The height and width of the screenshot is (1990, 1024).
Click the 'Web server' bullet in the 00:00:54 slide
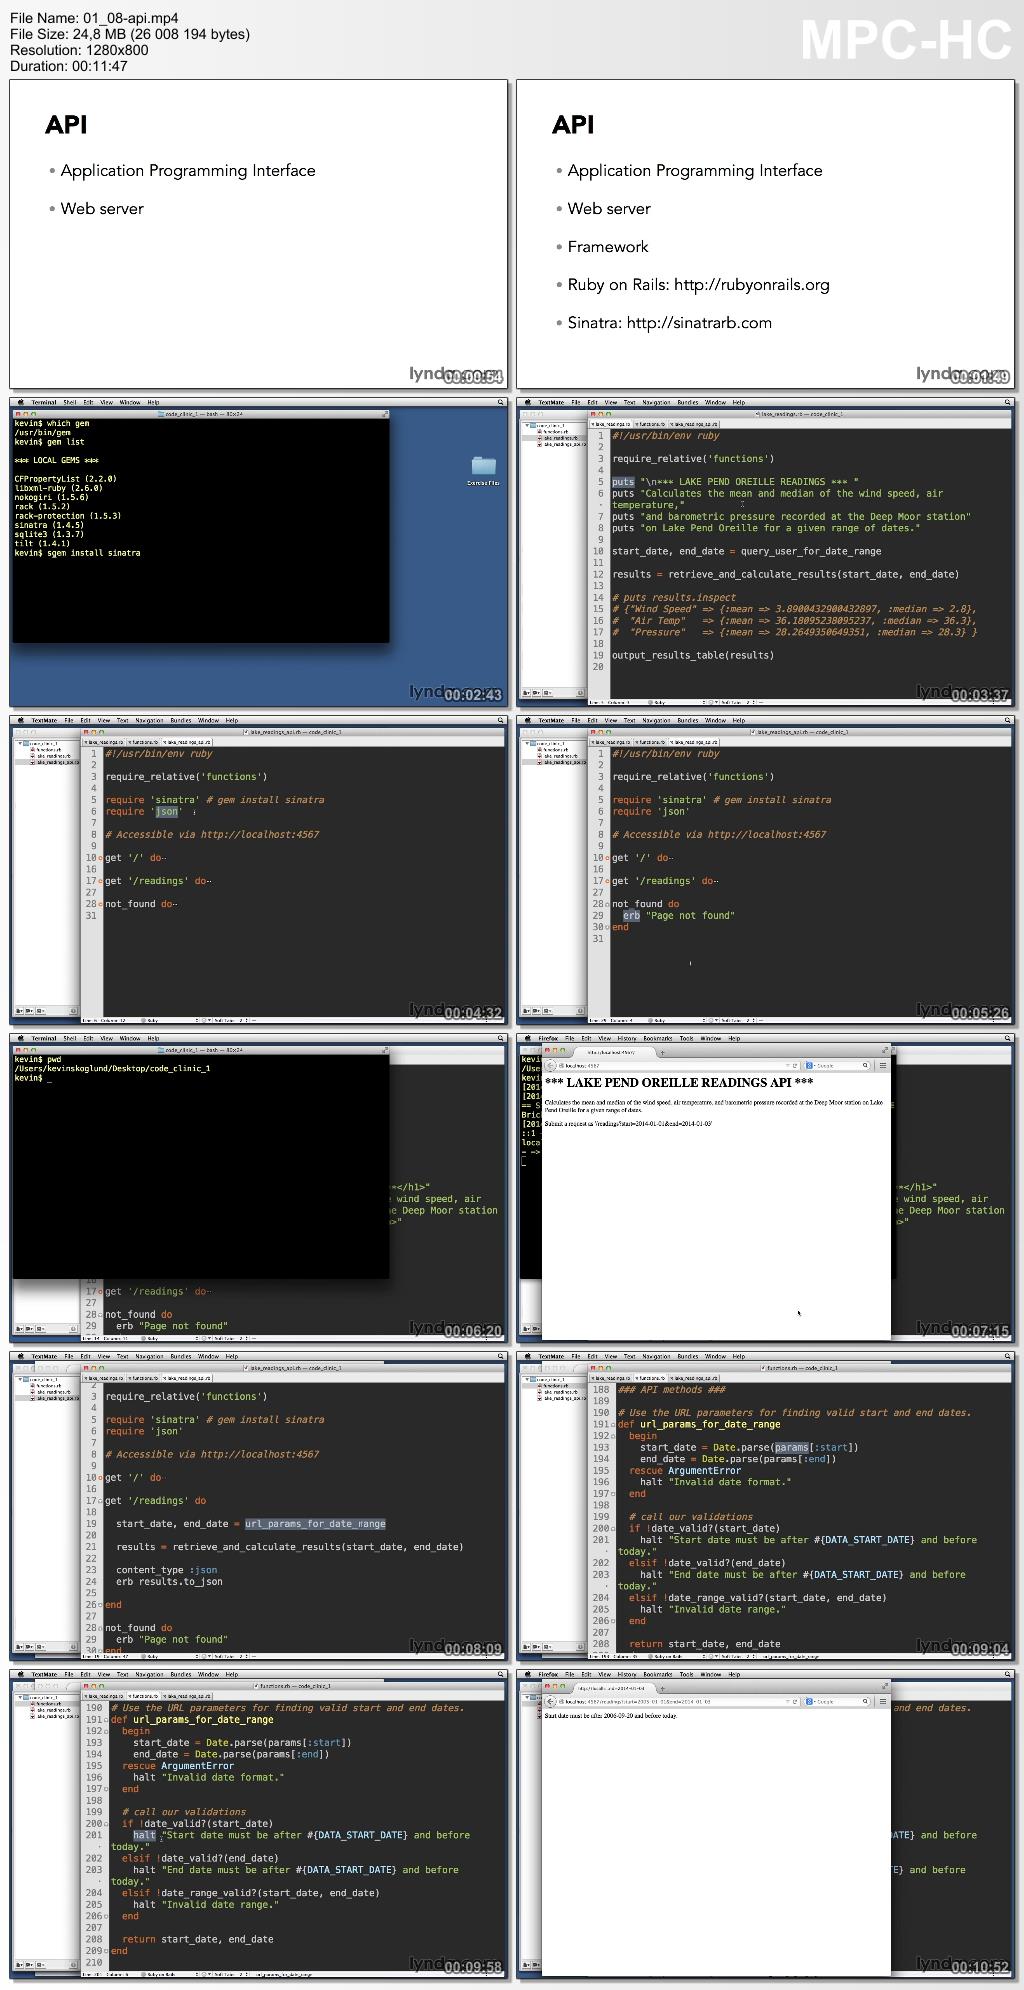[102, 209]
